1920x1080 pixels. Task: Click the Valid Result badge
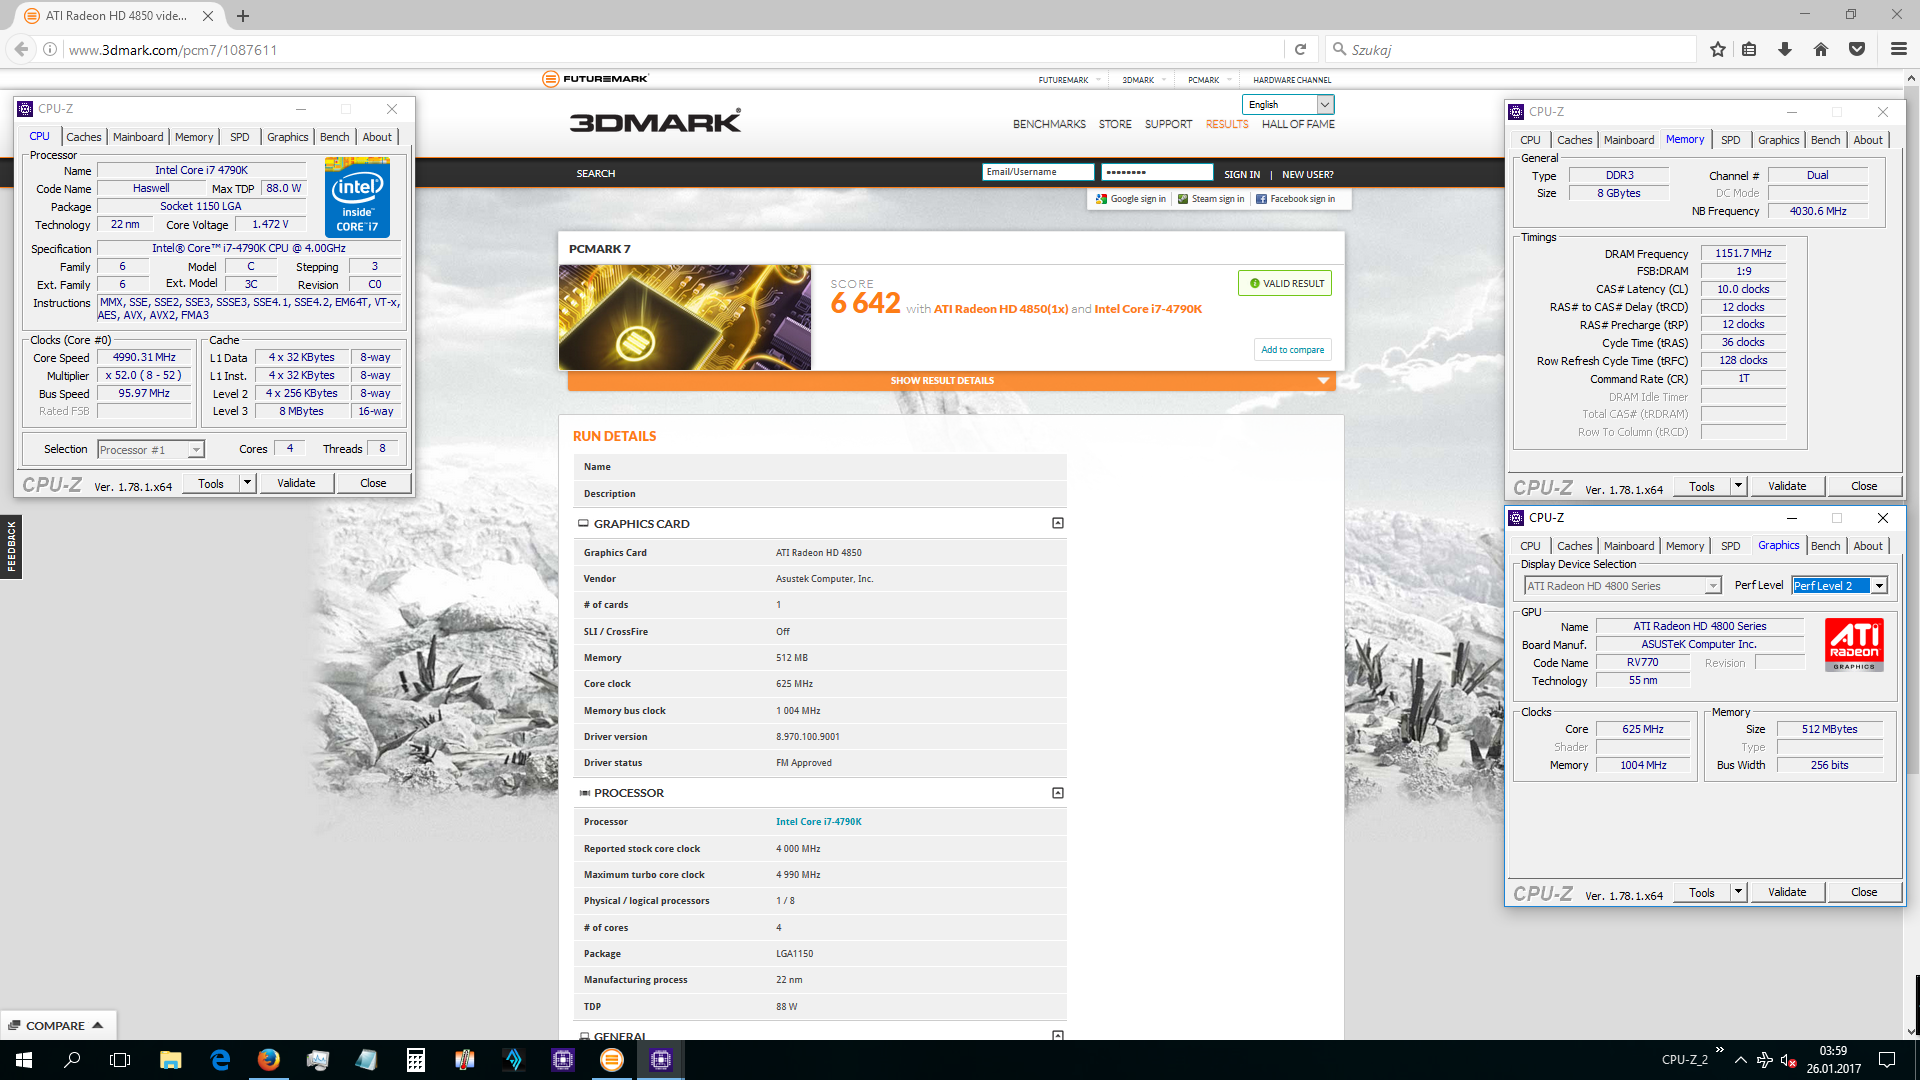click(1285, 283)
